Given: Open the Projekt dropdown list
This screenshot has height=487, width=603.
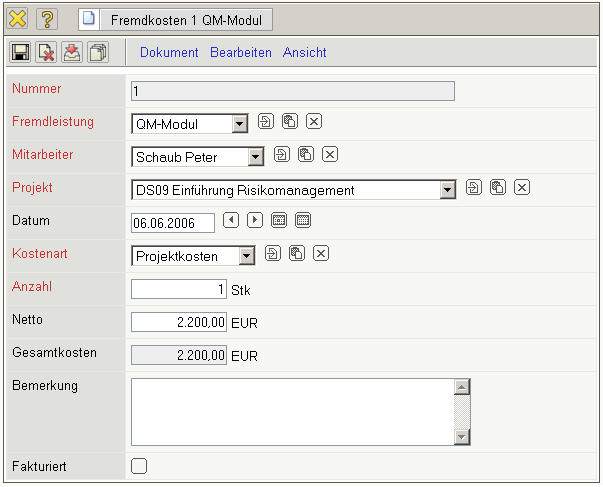Looking at the screenshot, I should click(447, 190).
